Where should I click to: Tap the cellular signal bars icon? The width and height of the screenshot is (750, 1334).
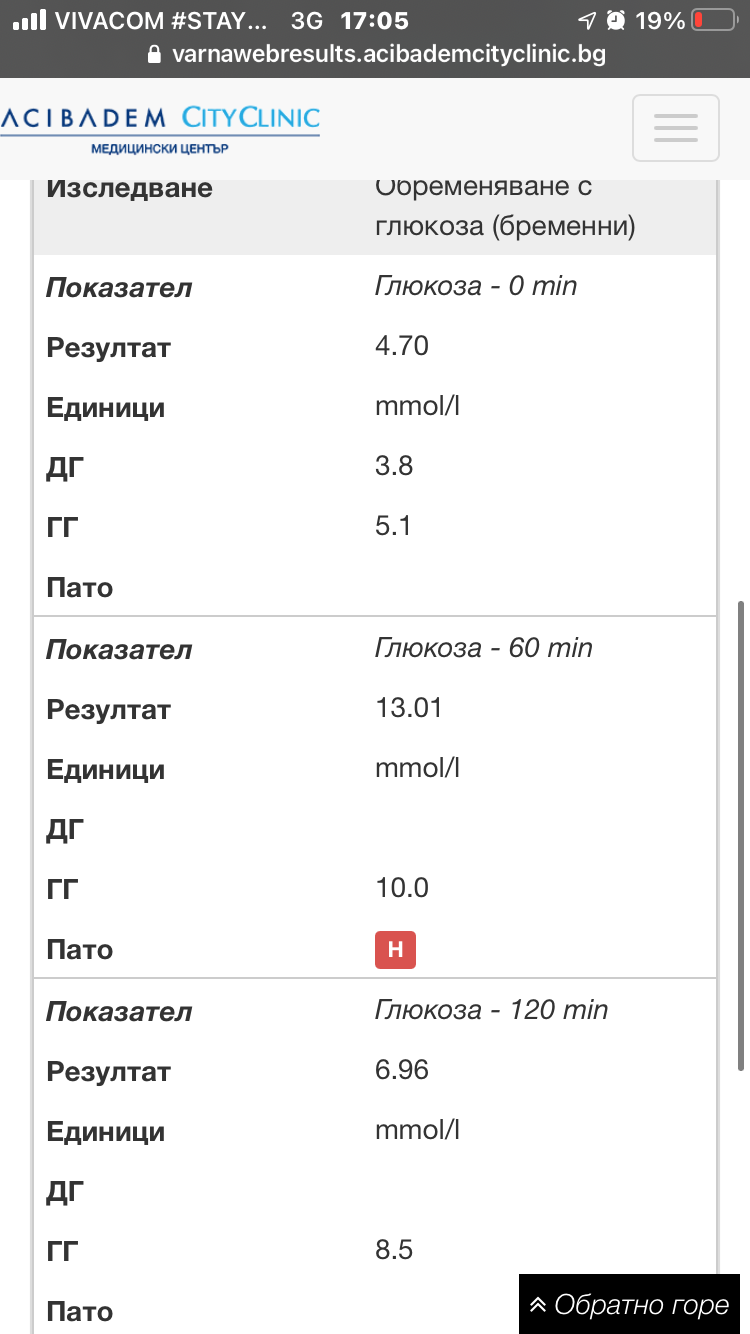pyautogui.click(x=30, y=20)
